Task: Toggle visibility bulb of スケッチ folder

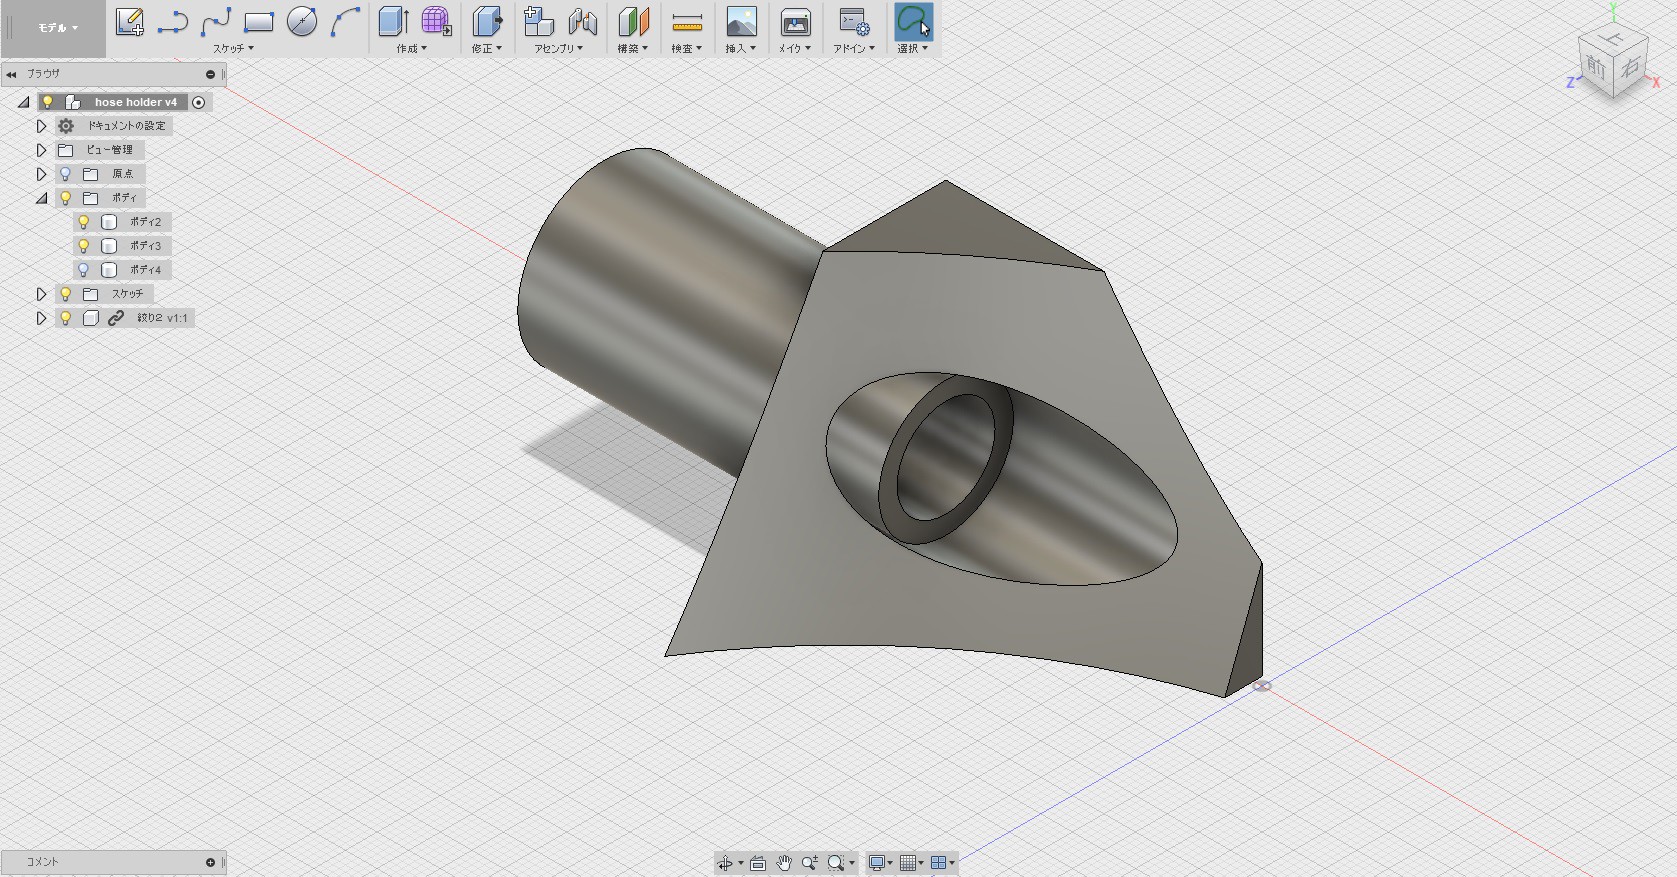Action: pos(66,294)
